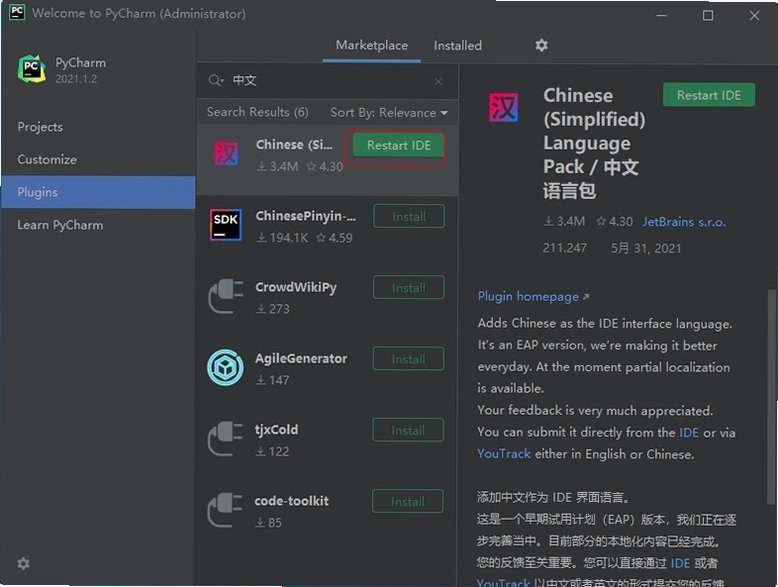Click the 147 downloads of AgileGenerator
778x587 pixels.
272,381
